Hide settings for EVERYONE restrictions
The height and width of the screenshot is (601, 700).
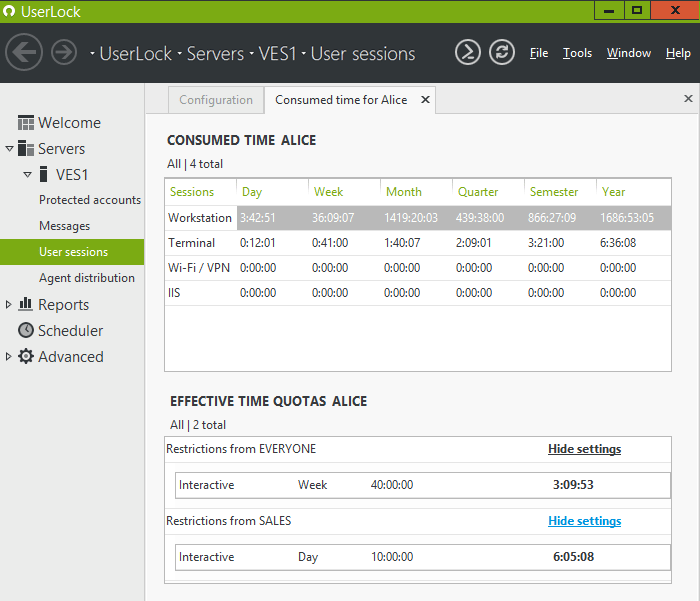coord(584,449)
